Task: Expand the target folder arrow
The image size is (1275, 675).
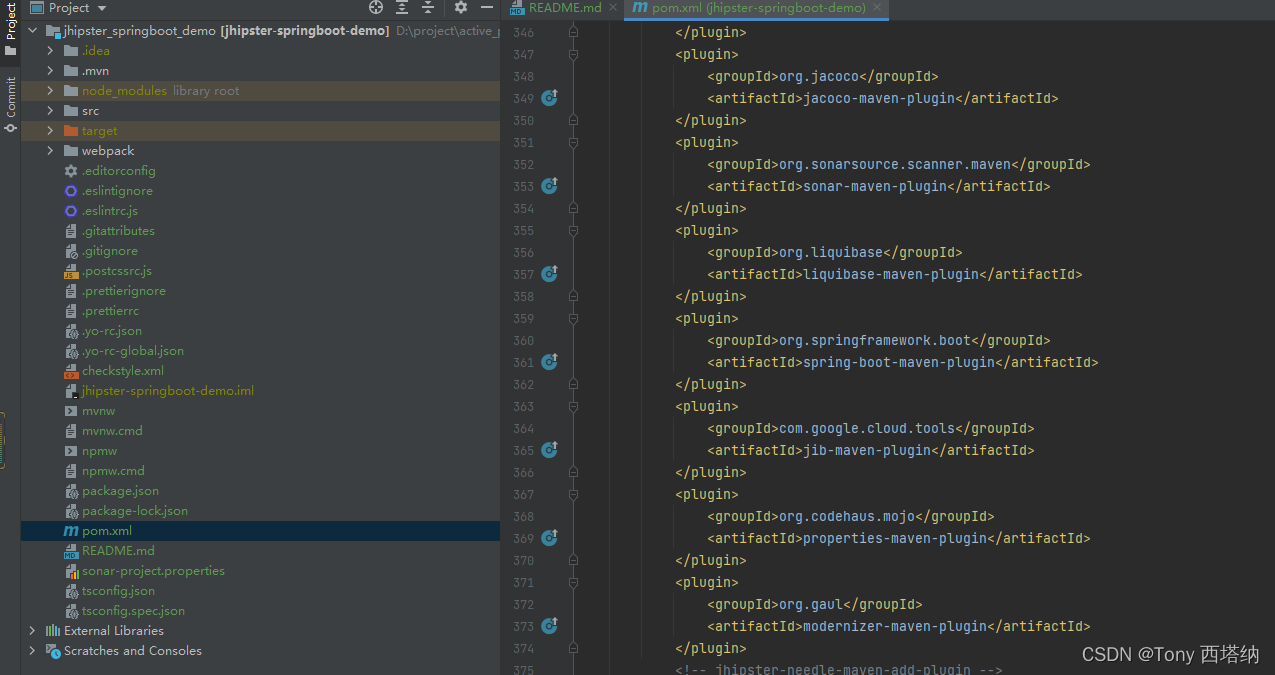Action: click(x=51, y=131)
